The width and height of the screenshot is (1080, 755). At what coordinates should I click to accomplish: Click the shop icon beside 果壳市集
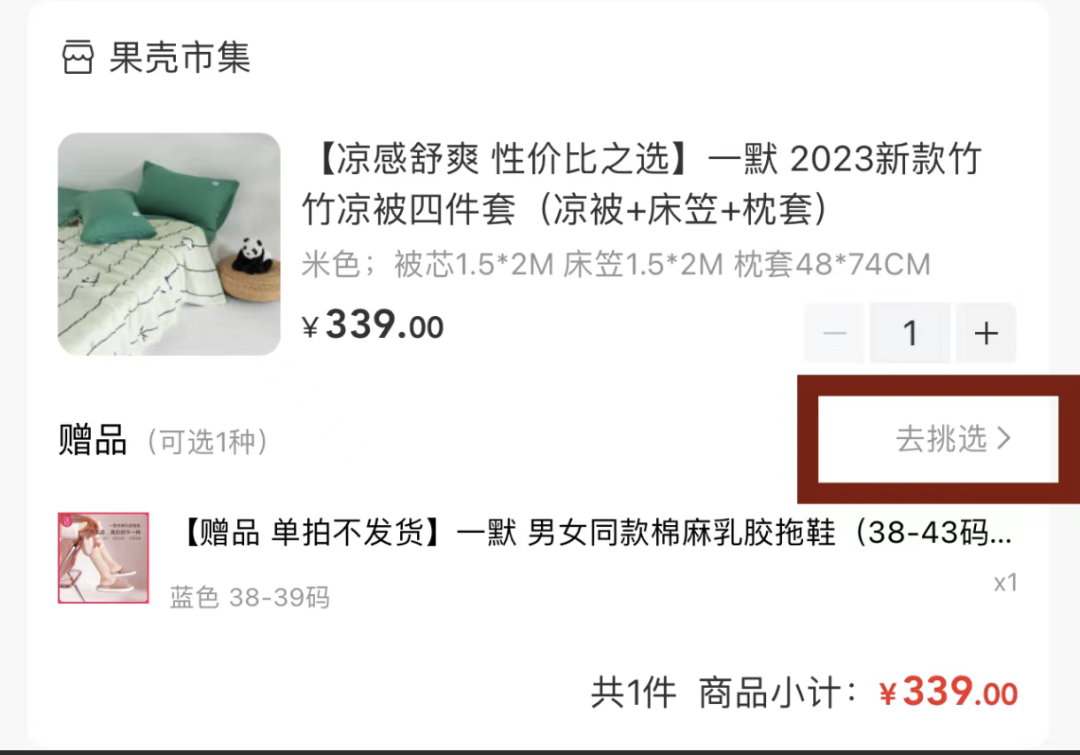(77, 56)
